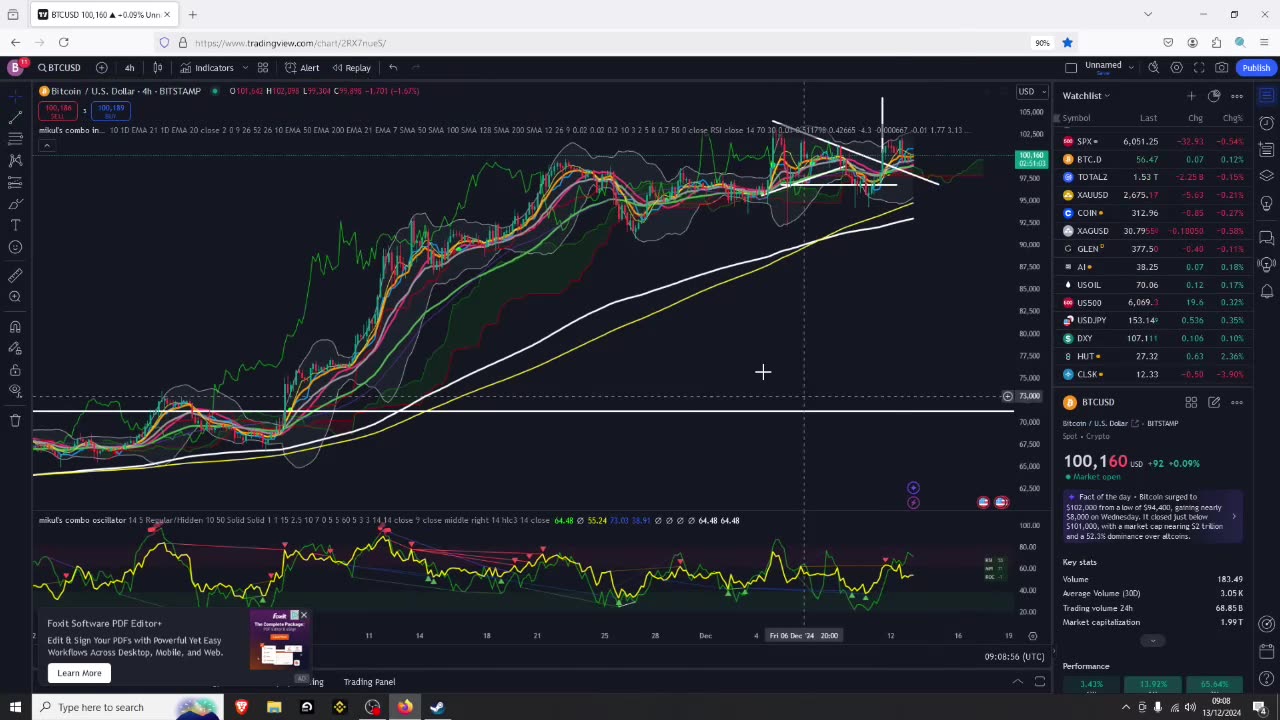Screen dimensions: 1280x720
Task: Select the 4h timeframe interval
Action: click(129, 68)
